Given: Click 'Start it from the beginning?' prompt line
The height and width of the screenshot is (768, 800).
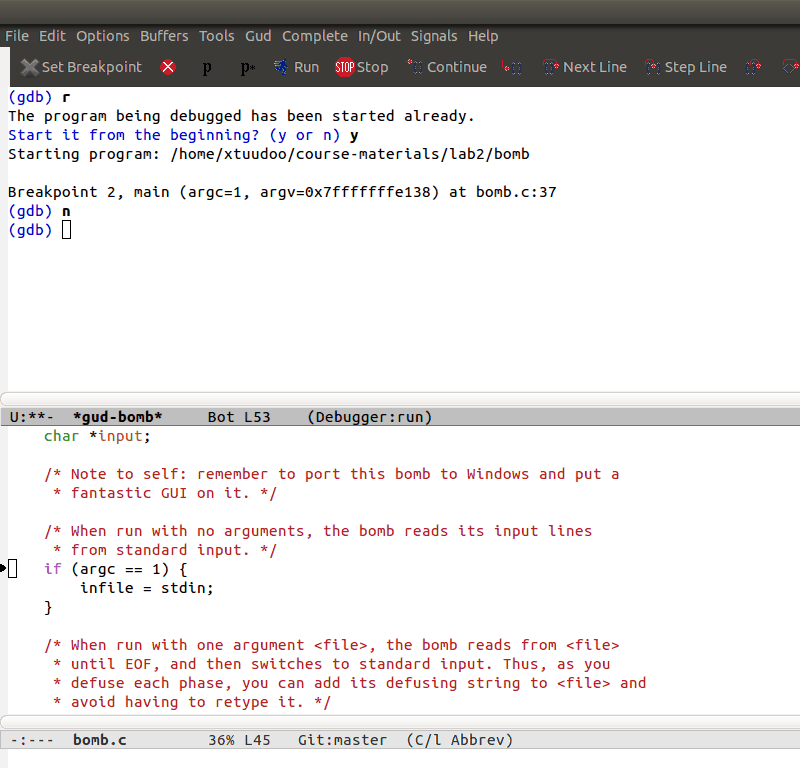Looking at the screenshot, I should click(183, 135).
